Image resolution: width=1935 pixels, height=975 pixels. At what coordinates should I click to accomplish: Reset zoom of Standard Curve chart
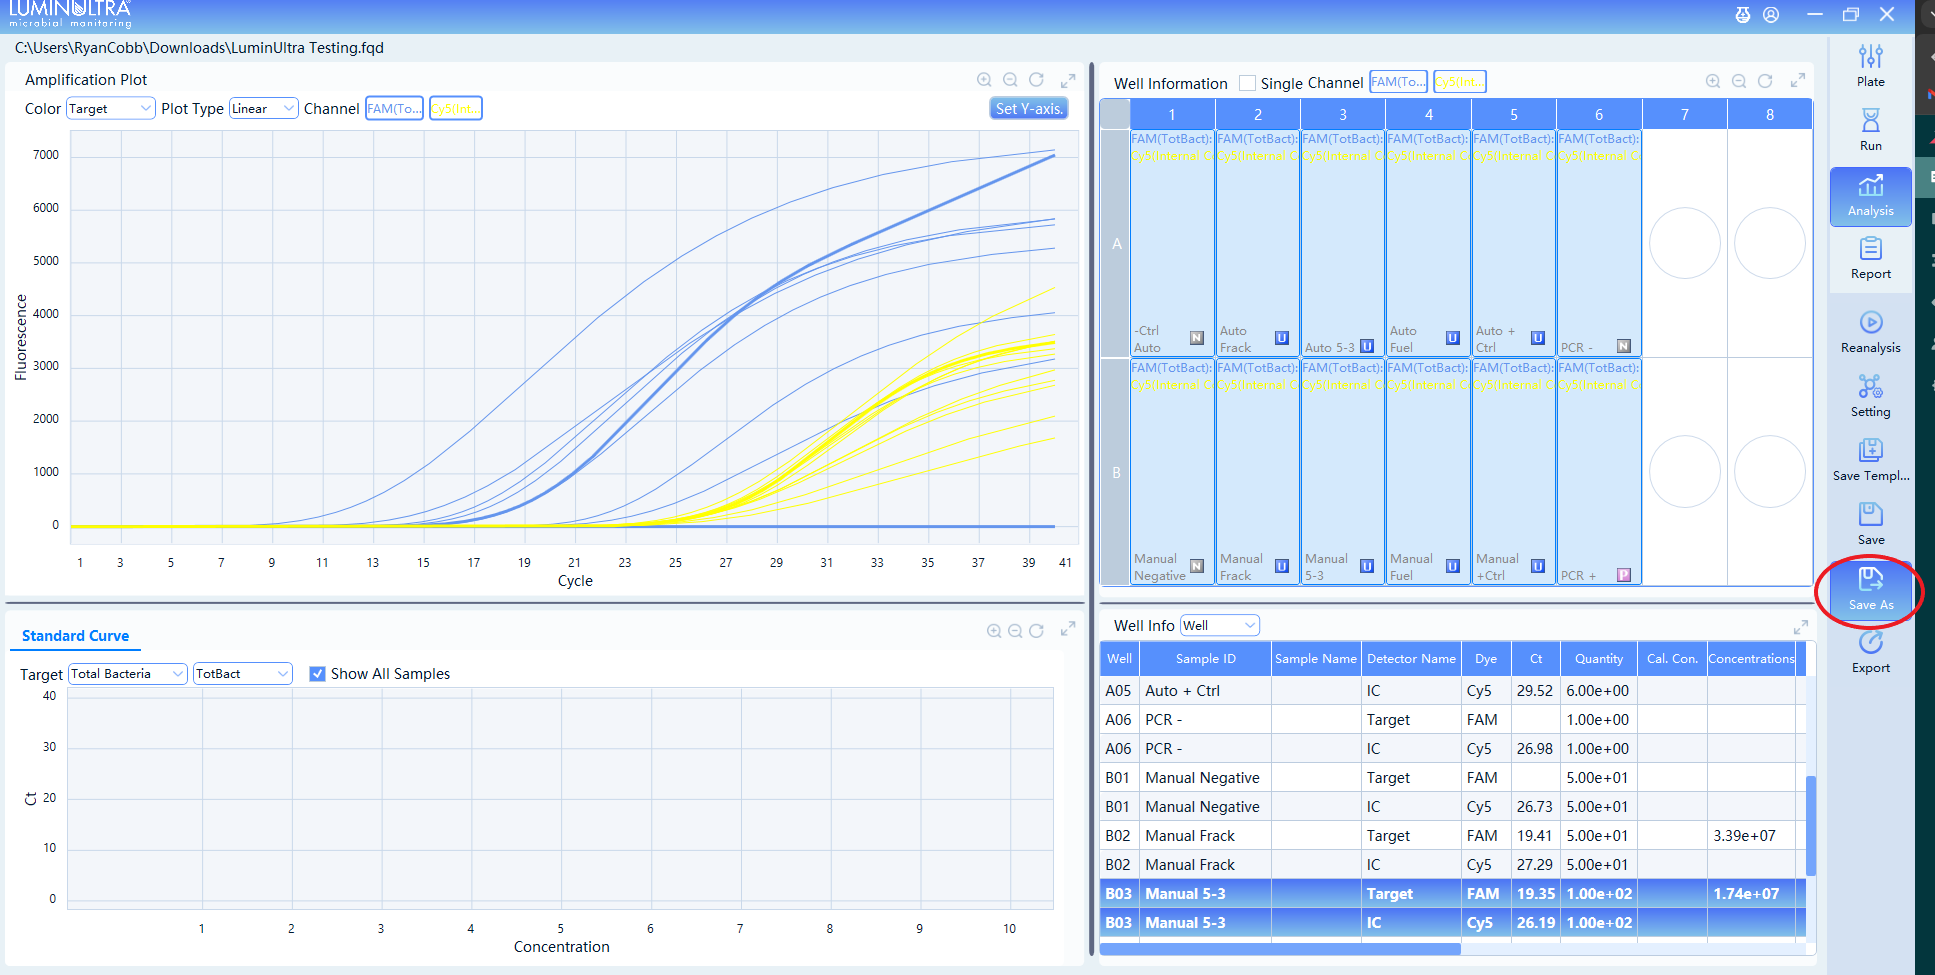click(x=1036, y=631)
